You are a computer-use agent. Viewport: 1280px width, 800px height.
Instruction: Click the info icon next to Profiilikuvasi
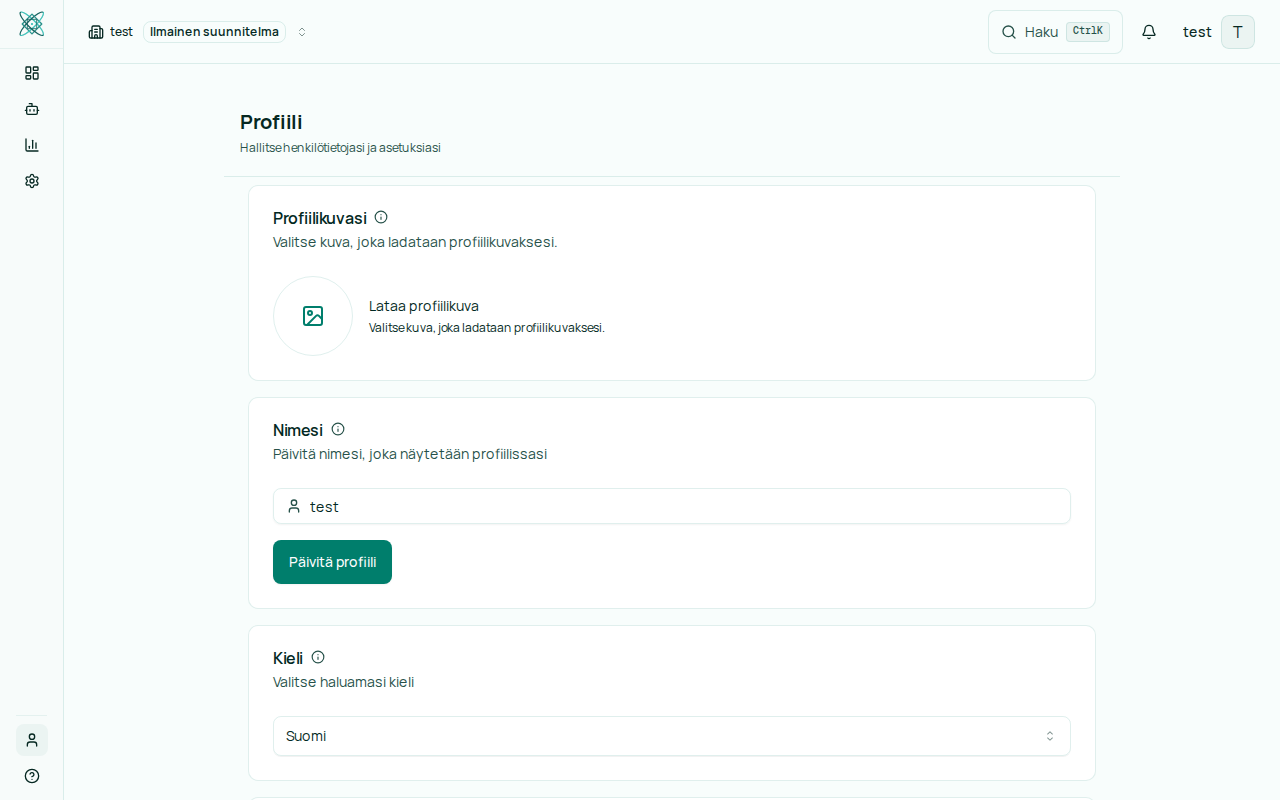click(x=381, y=217)
